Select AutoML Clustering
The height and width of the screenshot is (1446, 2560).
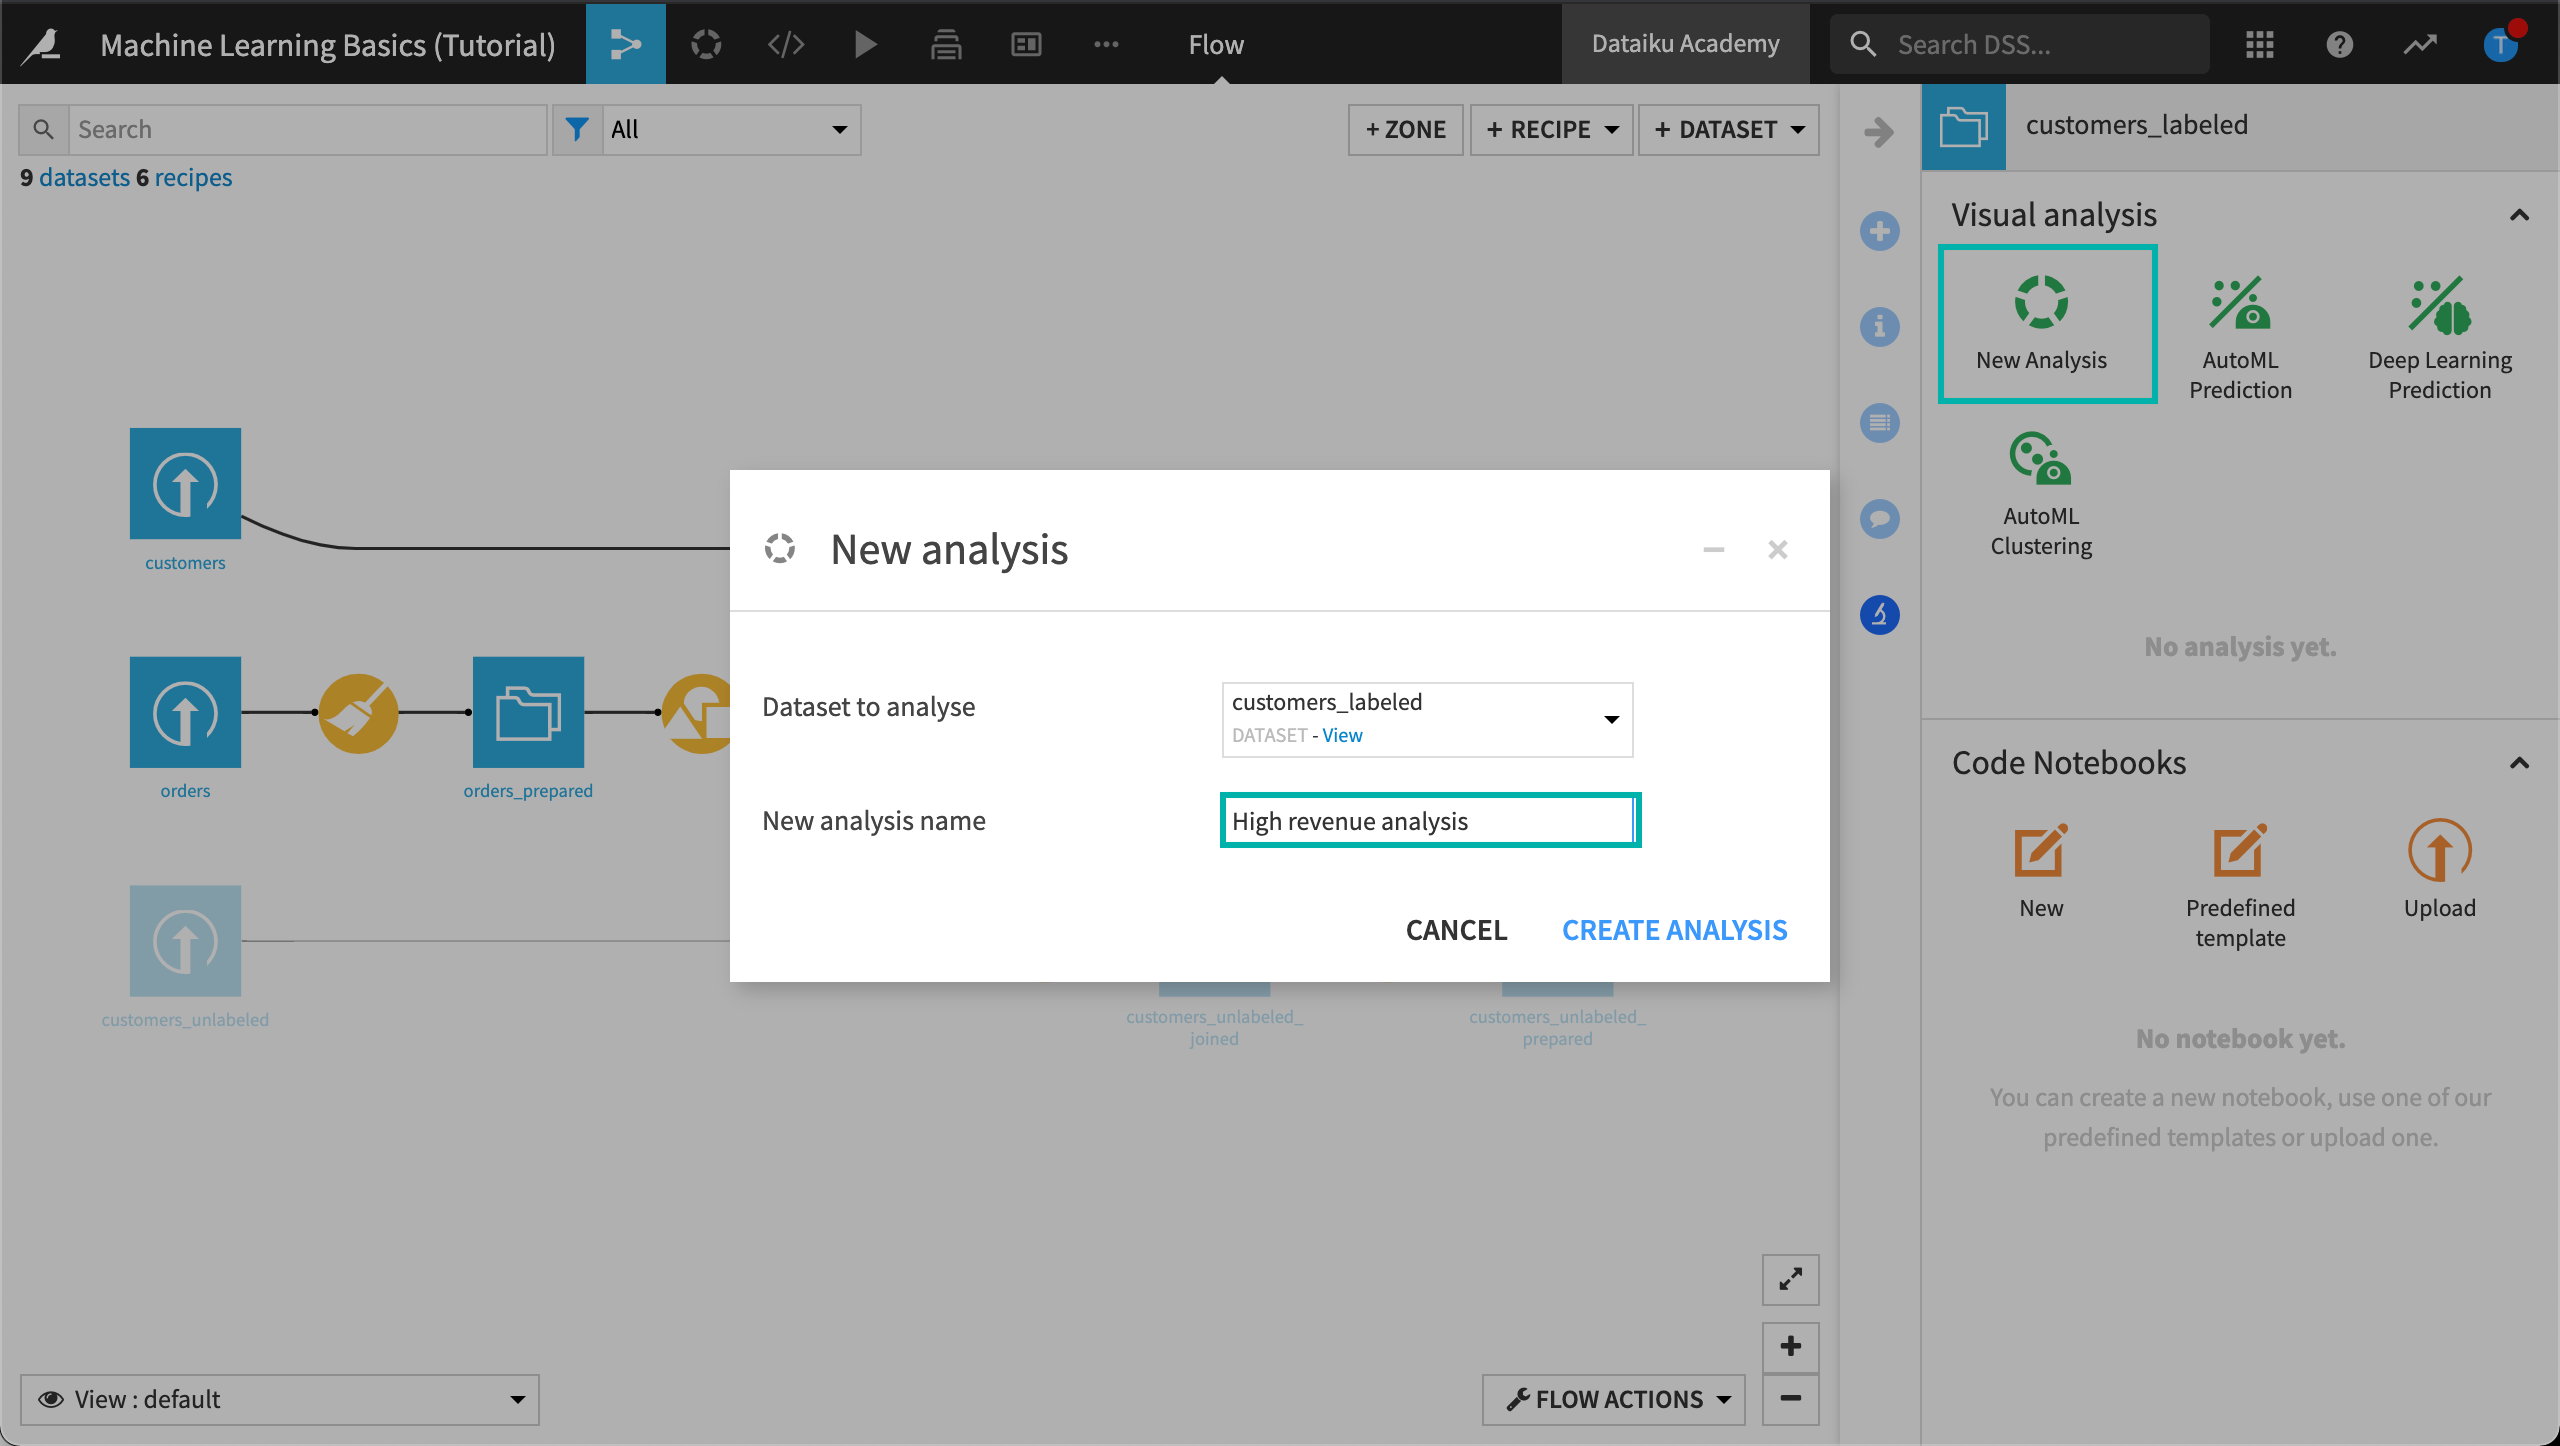click(x=2040, y=494)
